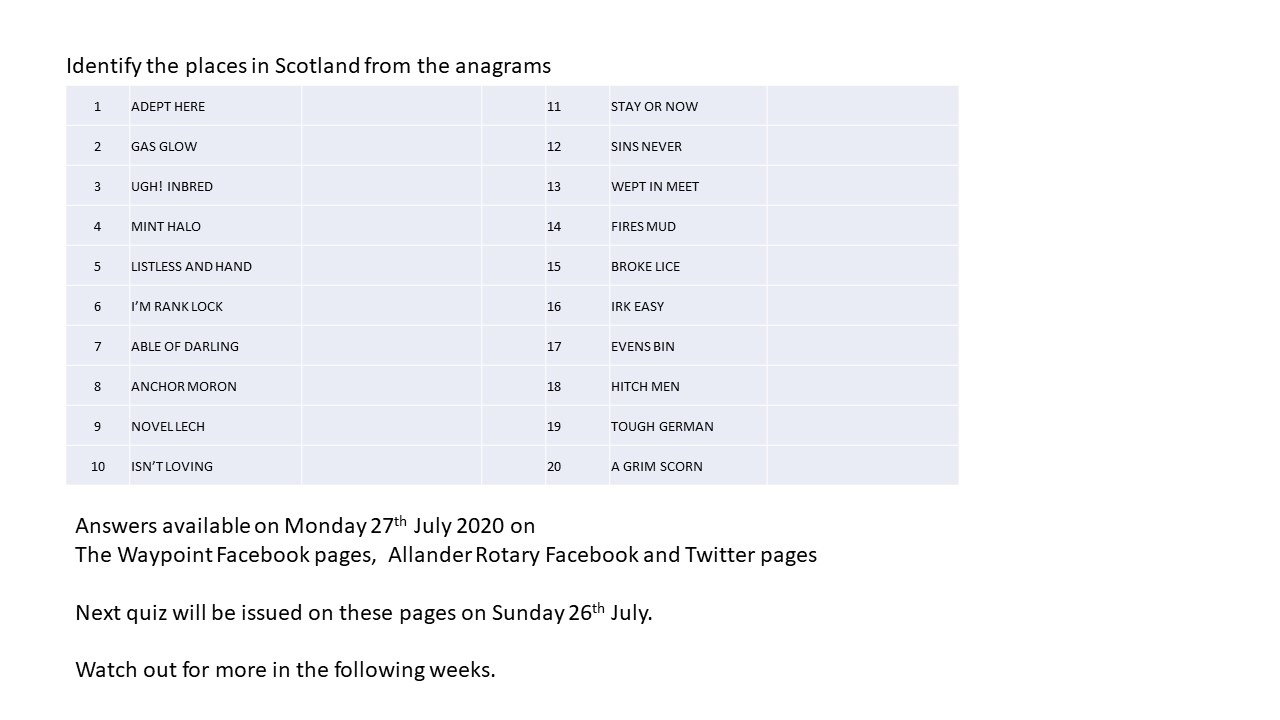
Task: Select the SINS NEVER anagram cell
Action: point(688,146)
